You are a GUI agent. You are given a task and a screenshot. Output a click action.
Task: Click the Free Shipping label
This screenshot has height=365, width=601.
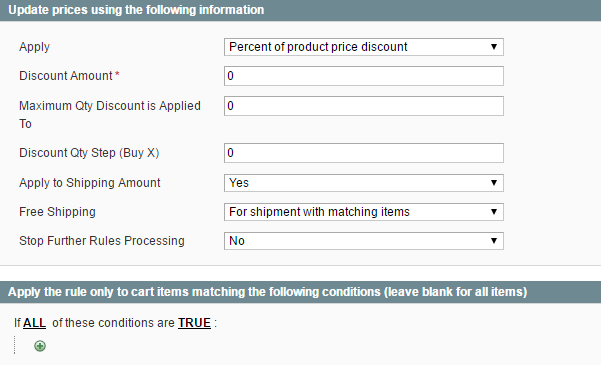pyautogui.click(x=57, y=212)
